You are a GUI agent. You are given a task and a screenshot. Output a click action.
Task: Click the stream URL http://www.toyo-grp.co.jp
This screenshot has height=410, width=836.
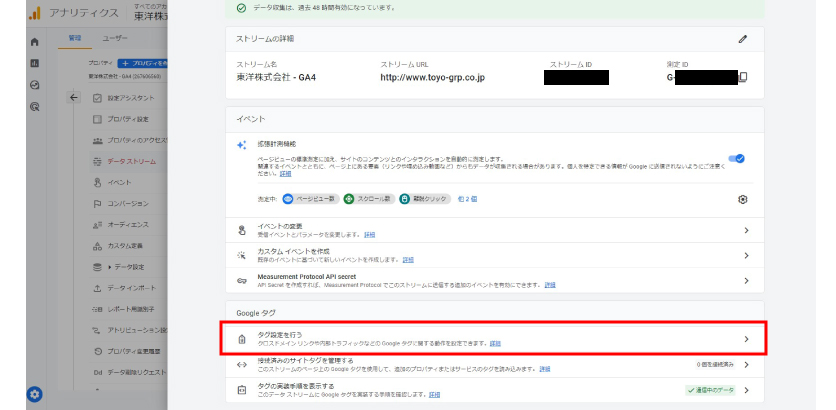(432, 77)
